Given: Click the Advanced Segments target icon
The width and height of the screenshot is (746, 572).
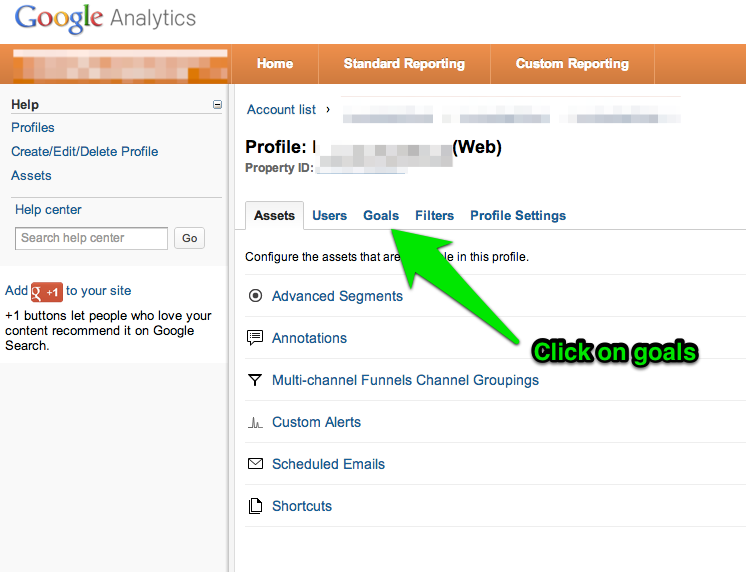Looking at the screenshot, I should (255, 296).
